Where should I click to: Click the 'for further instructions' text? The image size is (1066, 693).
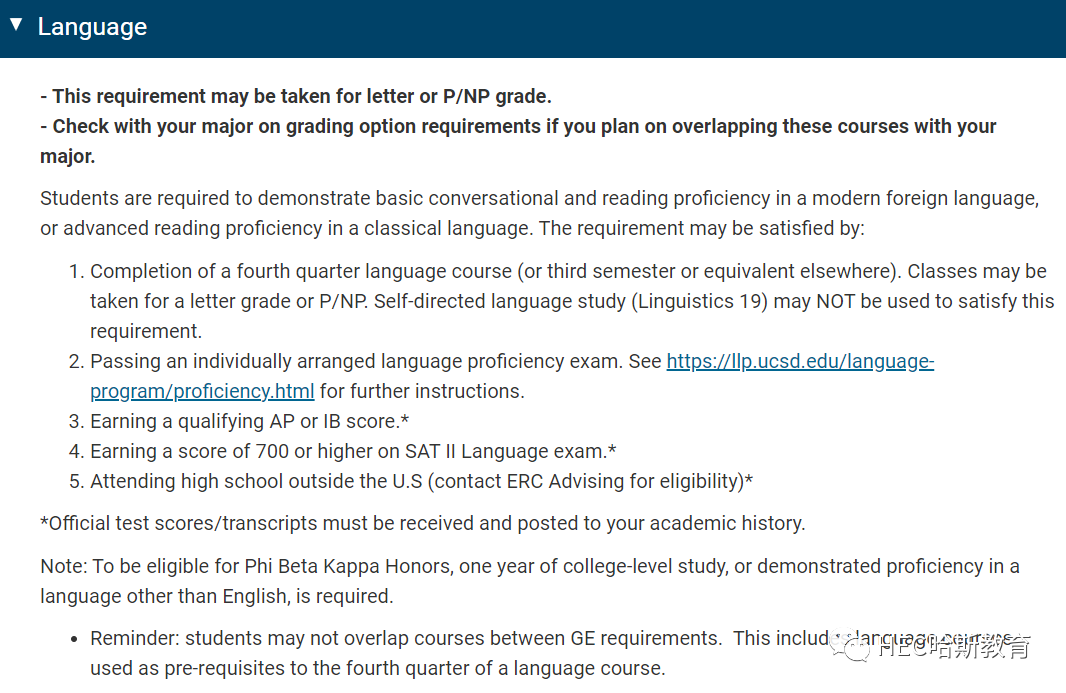422,391
